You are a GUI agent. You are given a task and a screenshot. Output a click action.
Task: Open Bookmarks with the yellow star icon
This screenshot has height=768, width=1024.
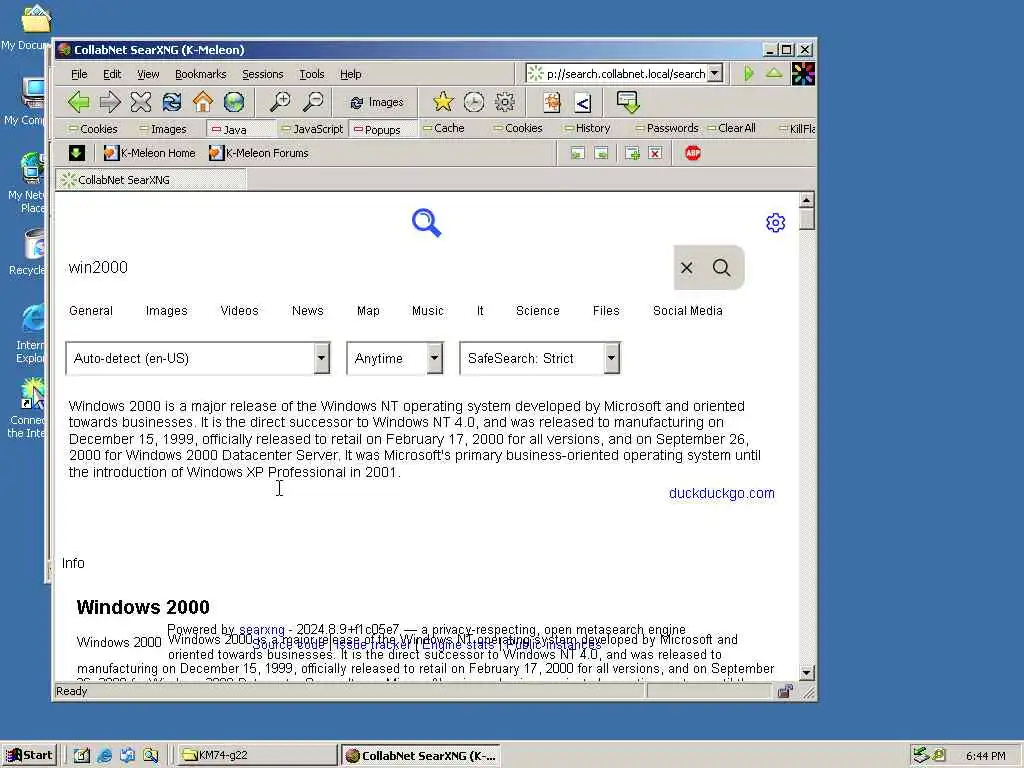tap(443, 101)
